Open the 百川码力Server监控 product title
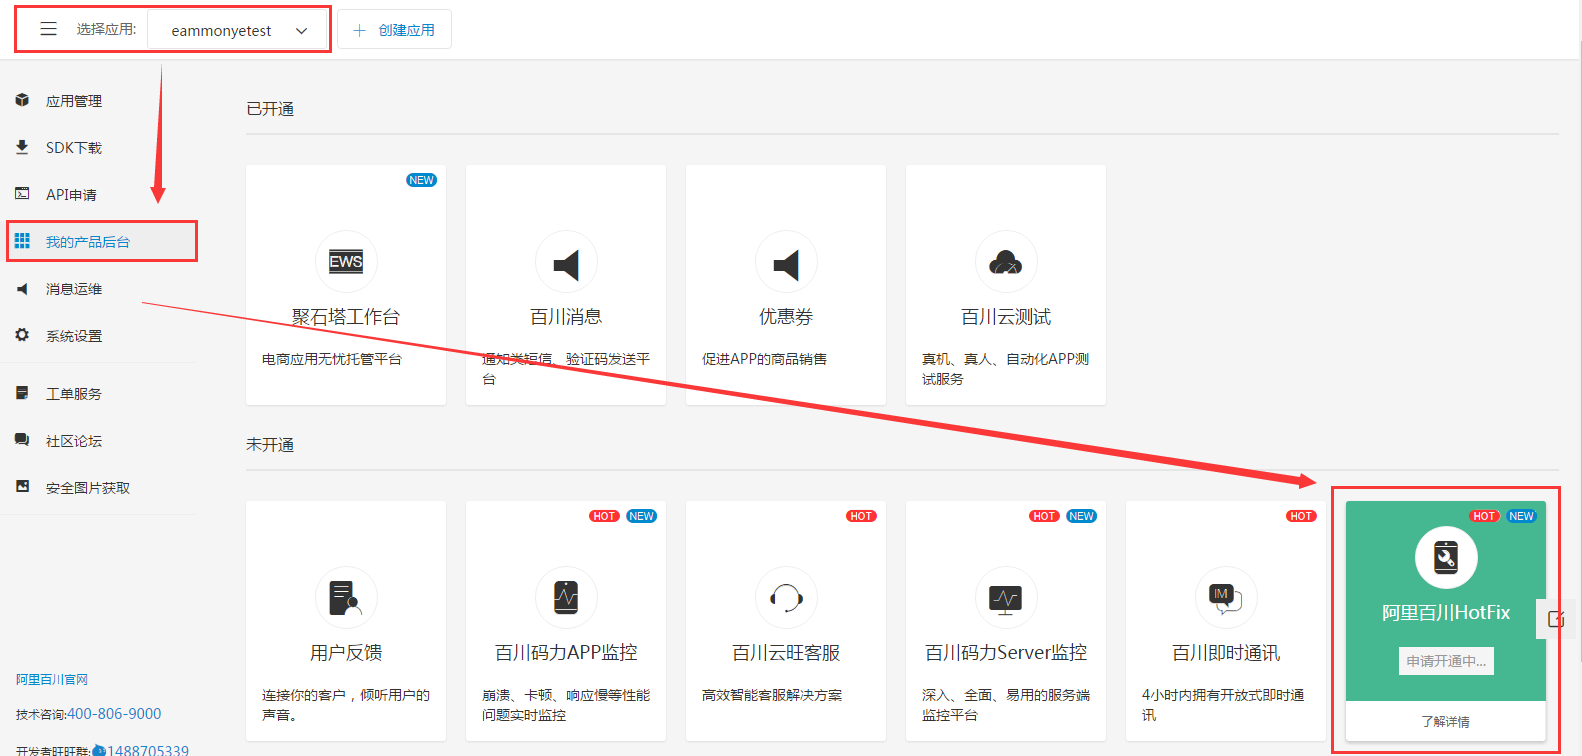 (x=1006, y=653)
